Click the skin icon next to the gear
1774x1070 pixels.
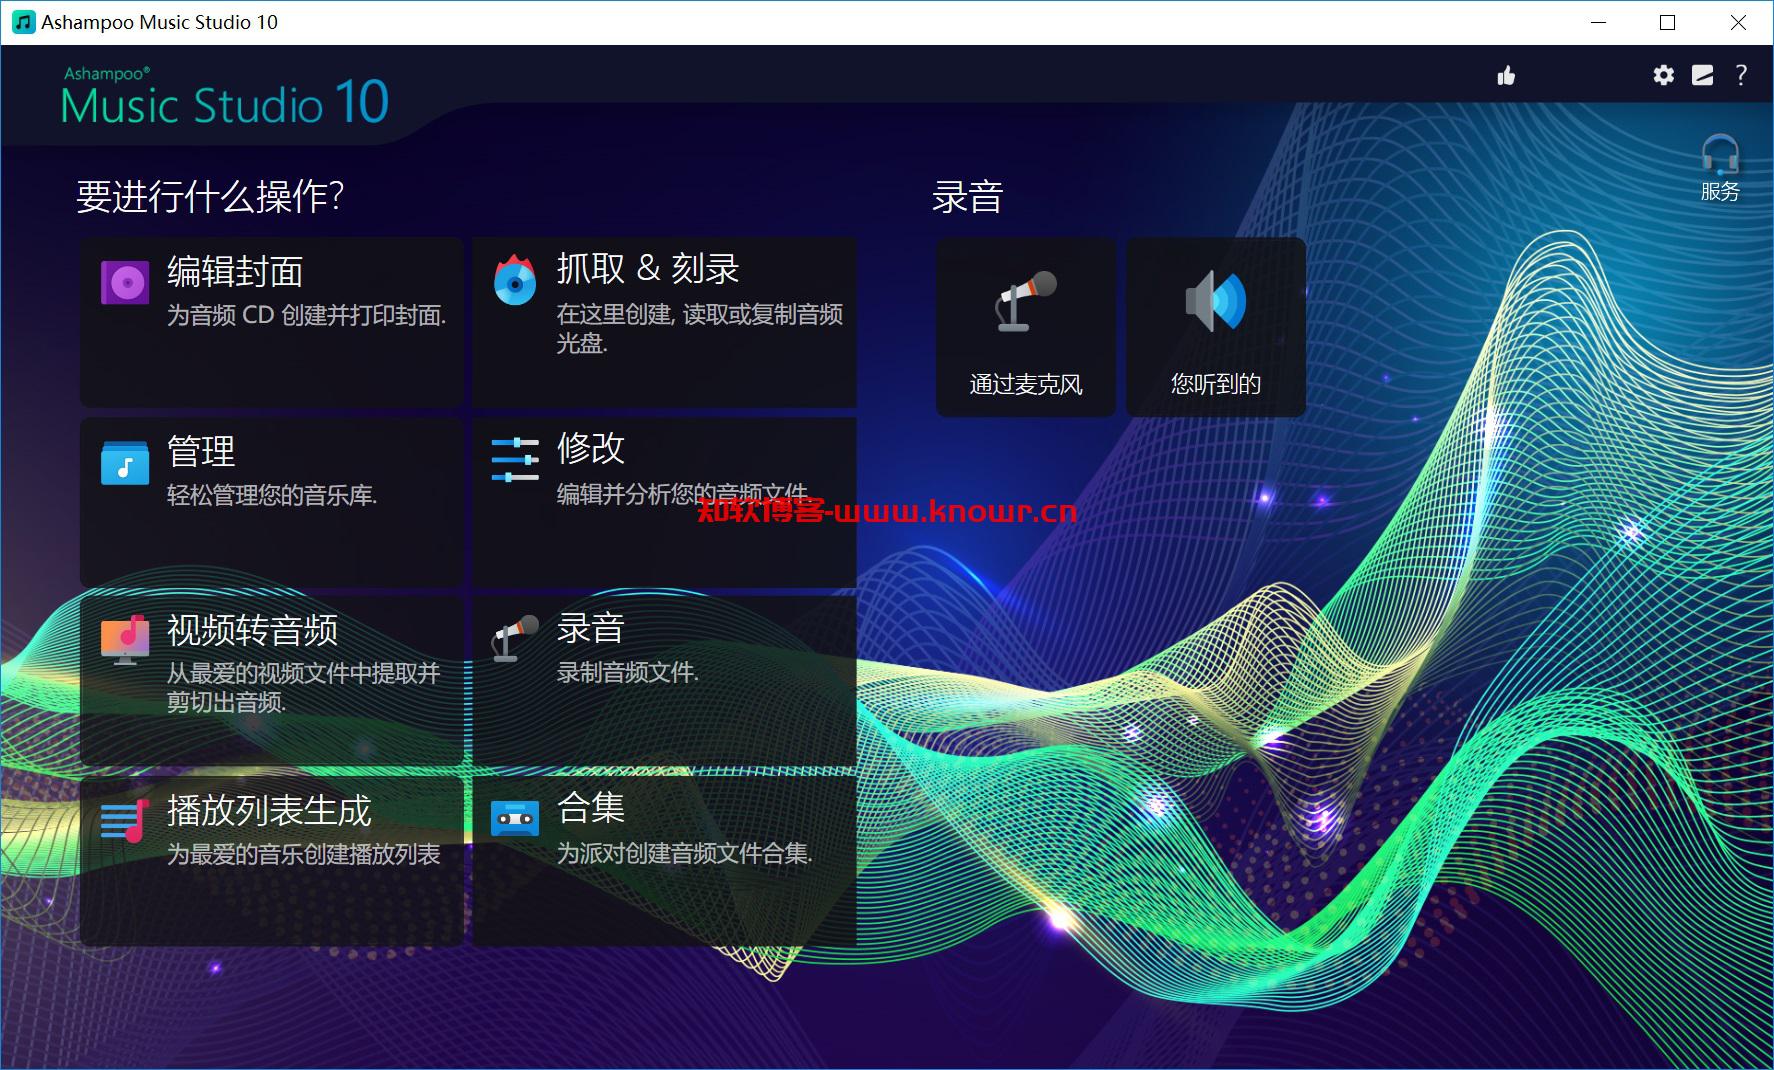pyautogui.click(x=1702, y=75)
